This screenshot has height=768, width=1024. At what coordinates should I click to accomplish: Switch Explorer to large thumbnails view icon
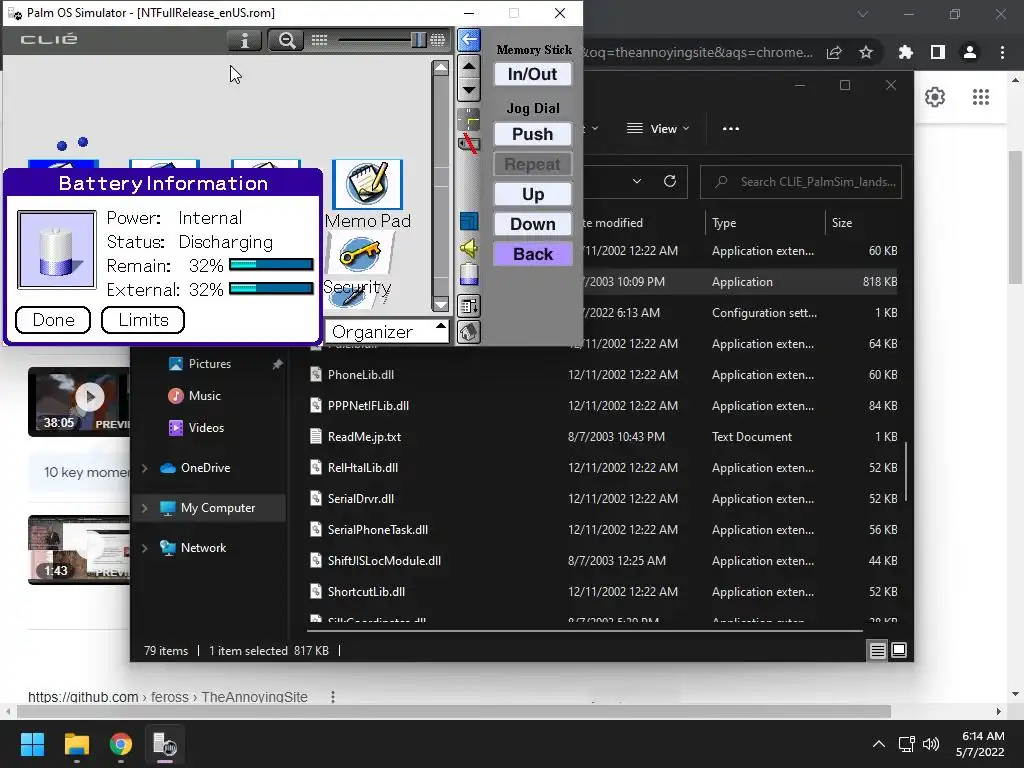pyautogui.click(x=899, y=650)
